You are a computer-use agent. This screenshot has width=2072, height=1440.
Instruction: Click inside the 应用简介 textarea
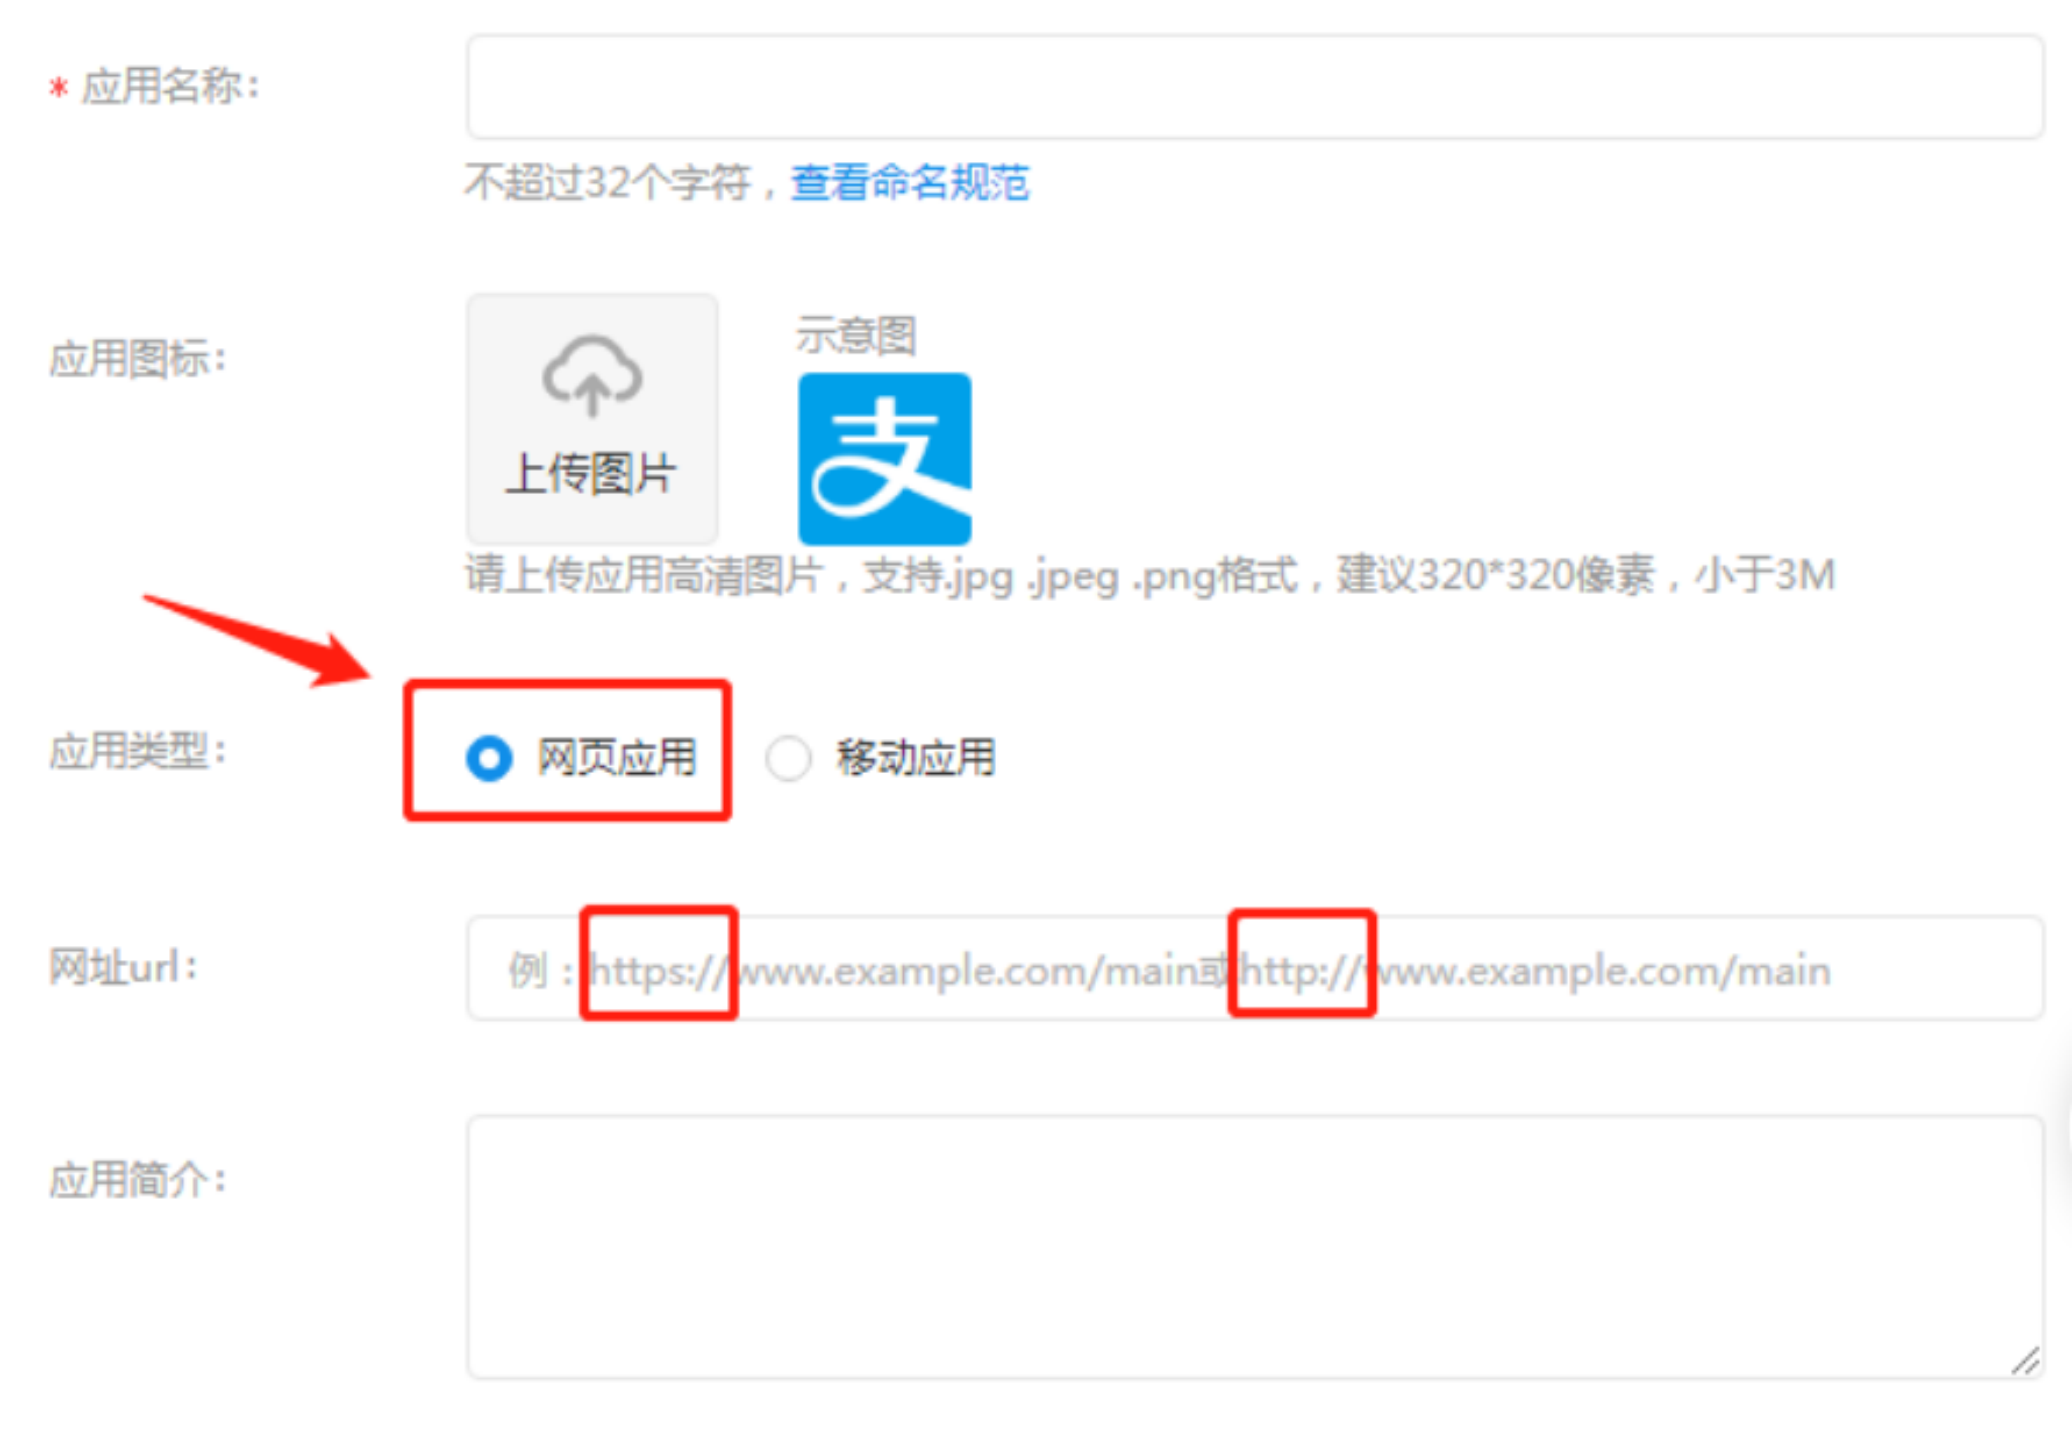(1255, 1248)
